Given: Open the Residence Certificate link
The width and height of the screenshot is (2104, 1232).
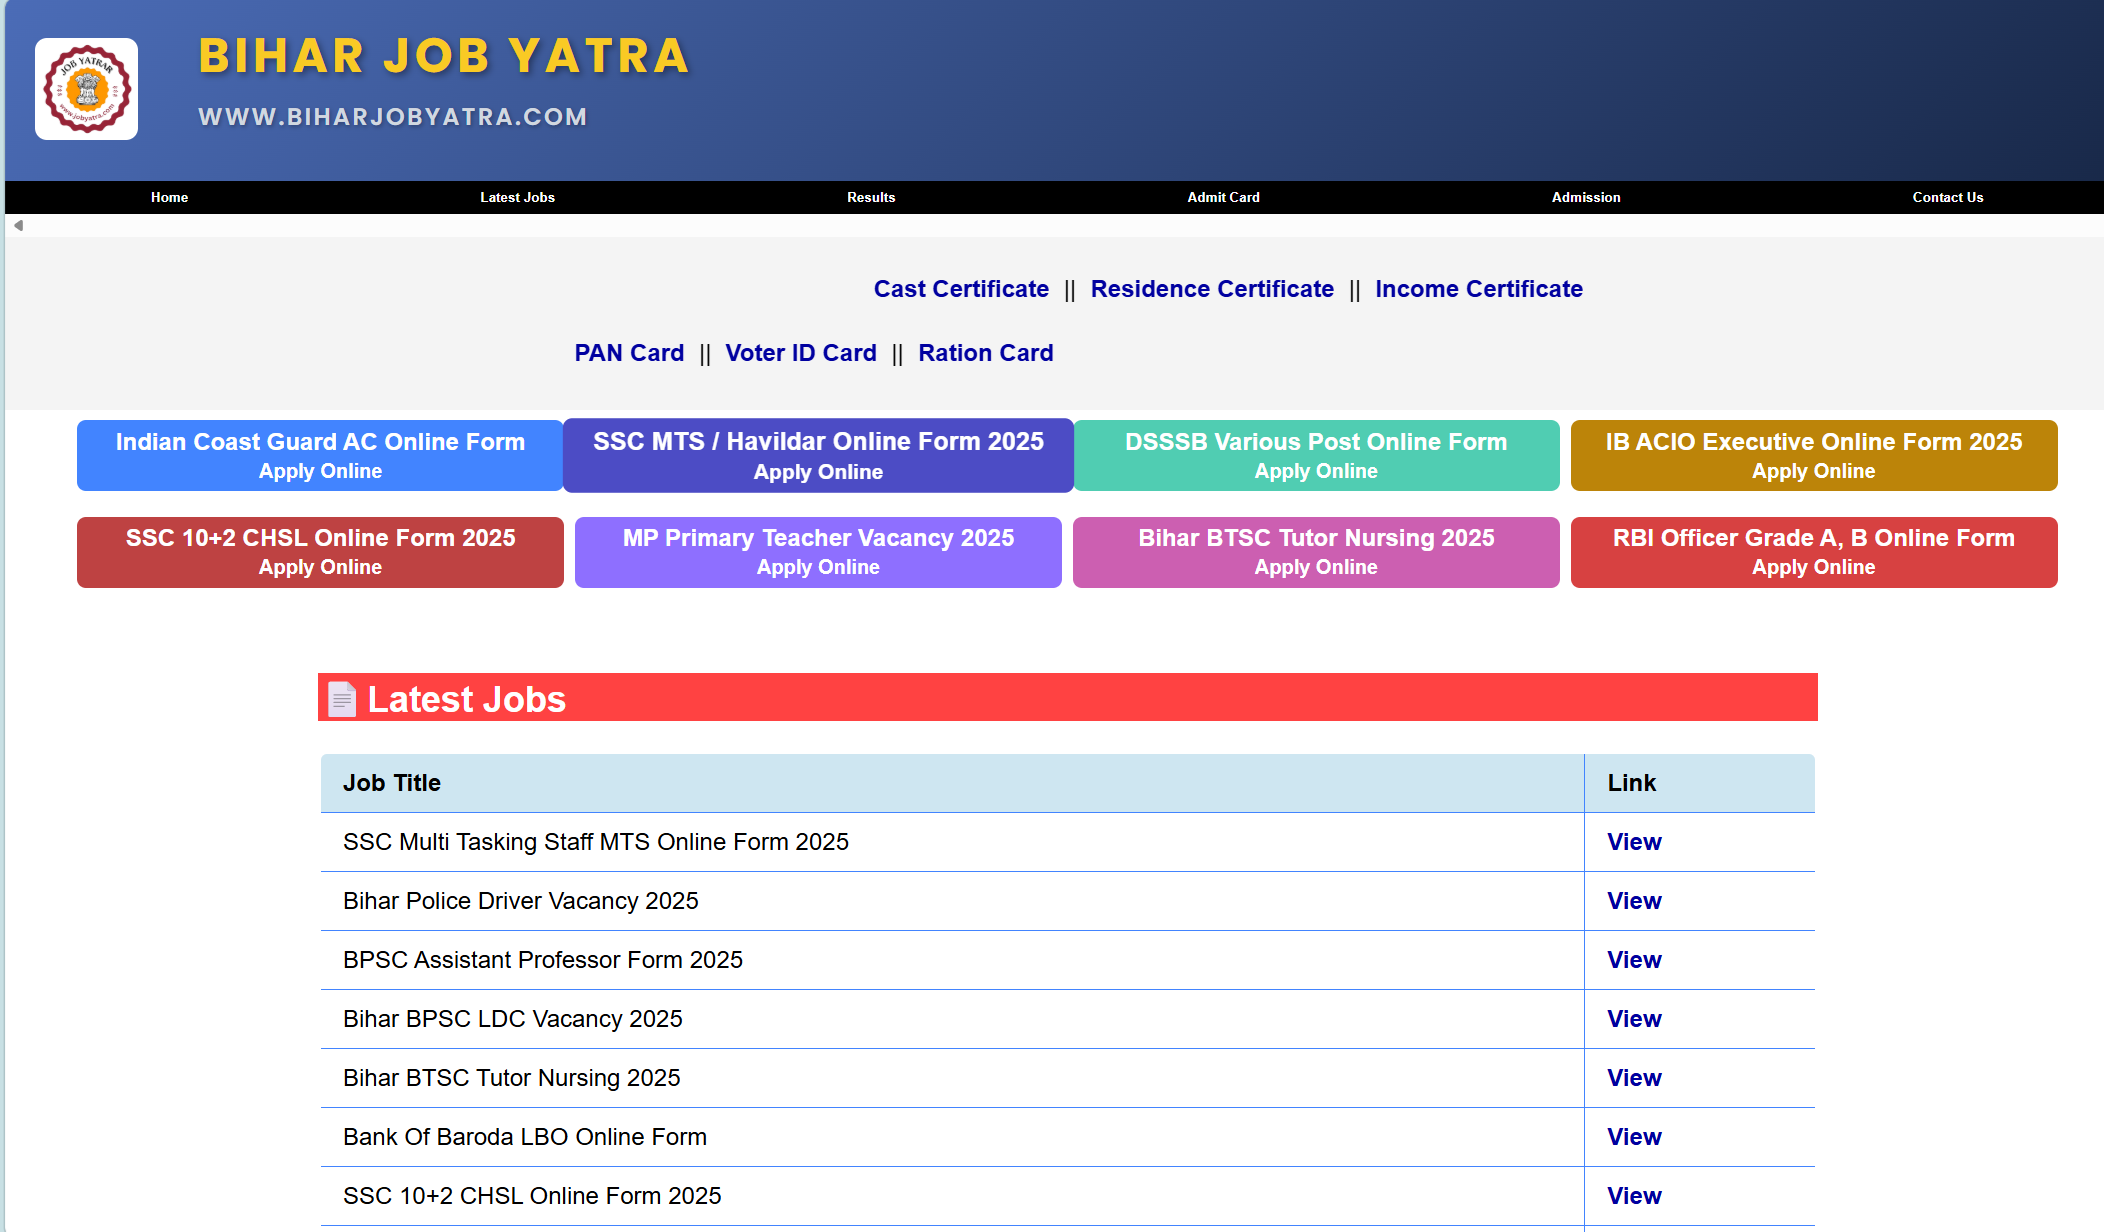Looking at the screenshot, I should 1212,289.
